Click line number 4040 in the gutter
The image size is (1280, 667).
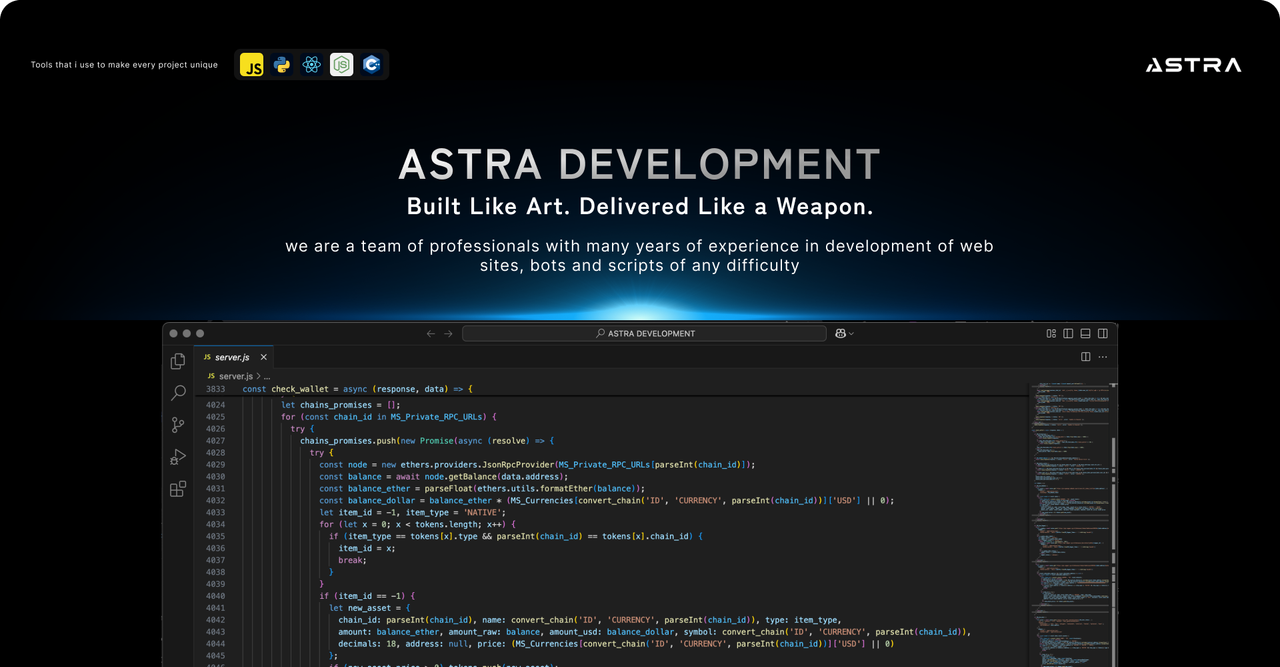(215, 596)
